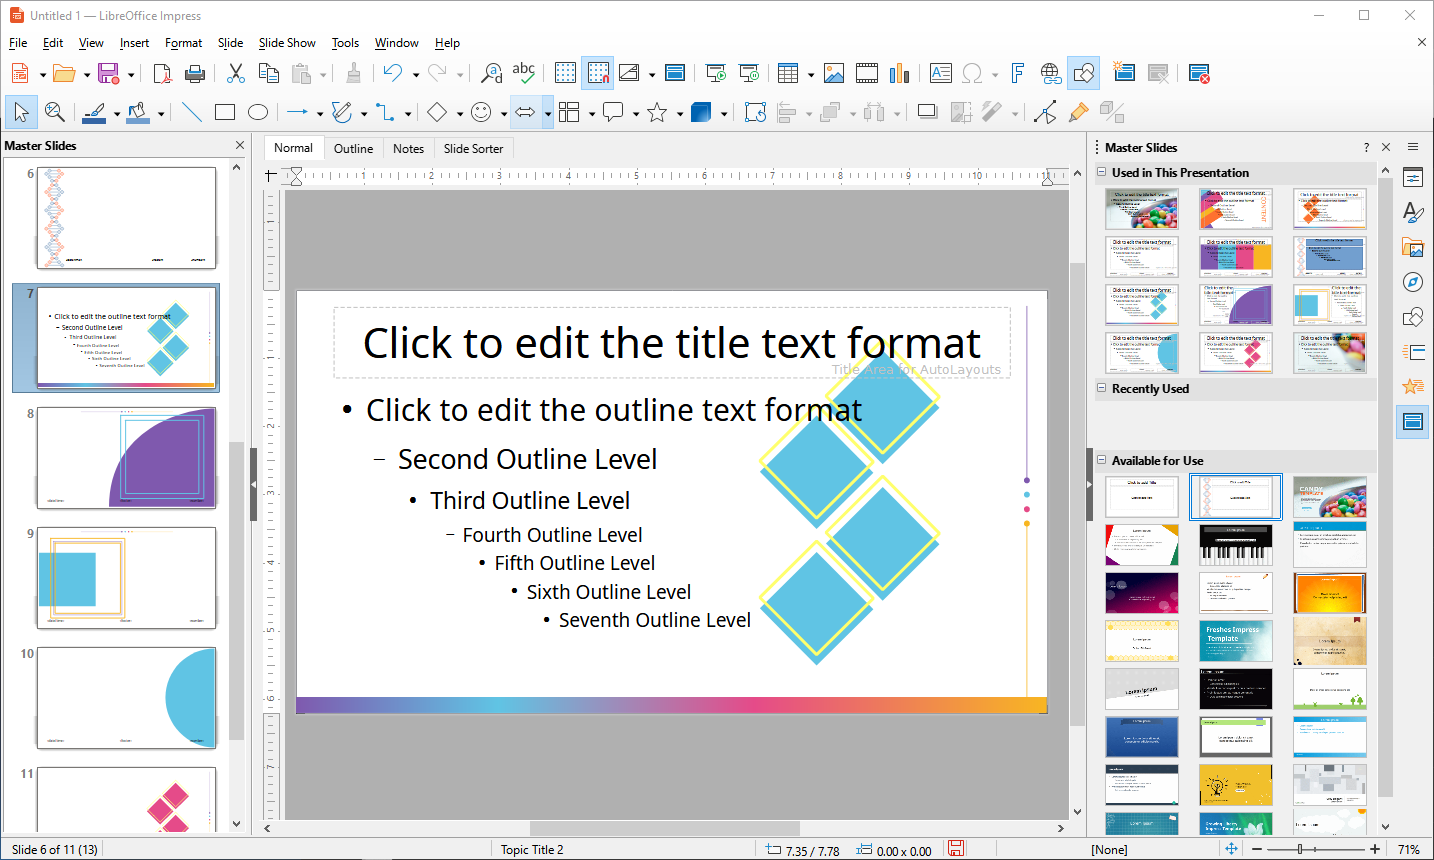This screenshot has width=1434, height=860.
Task: Click the Zoom & Pan tool
Action: tap(55, 112)
